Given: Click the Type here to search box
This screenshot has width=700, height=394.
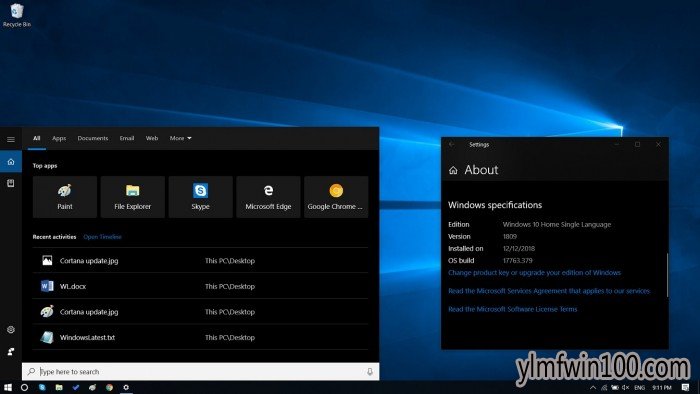Looking at the screenshot, I should pos(200,371).
